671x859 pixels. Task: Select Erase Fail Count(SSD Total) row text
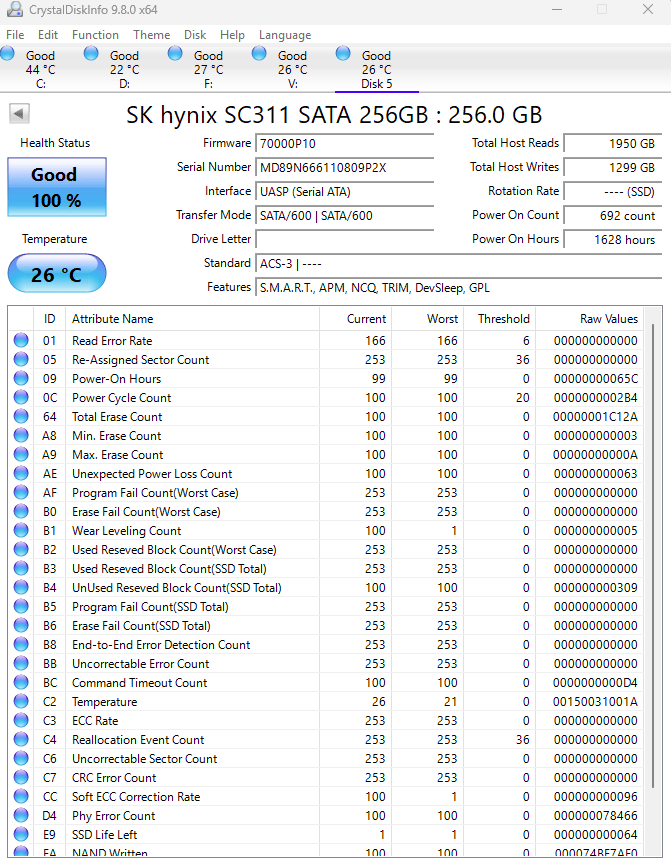pos(141,626)
